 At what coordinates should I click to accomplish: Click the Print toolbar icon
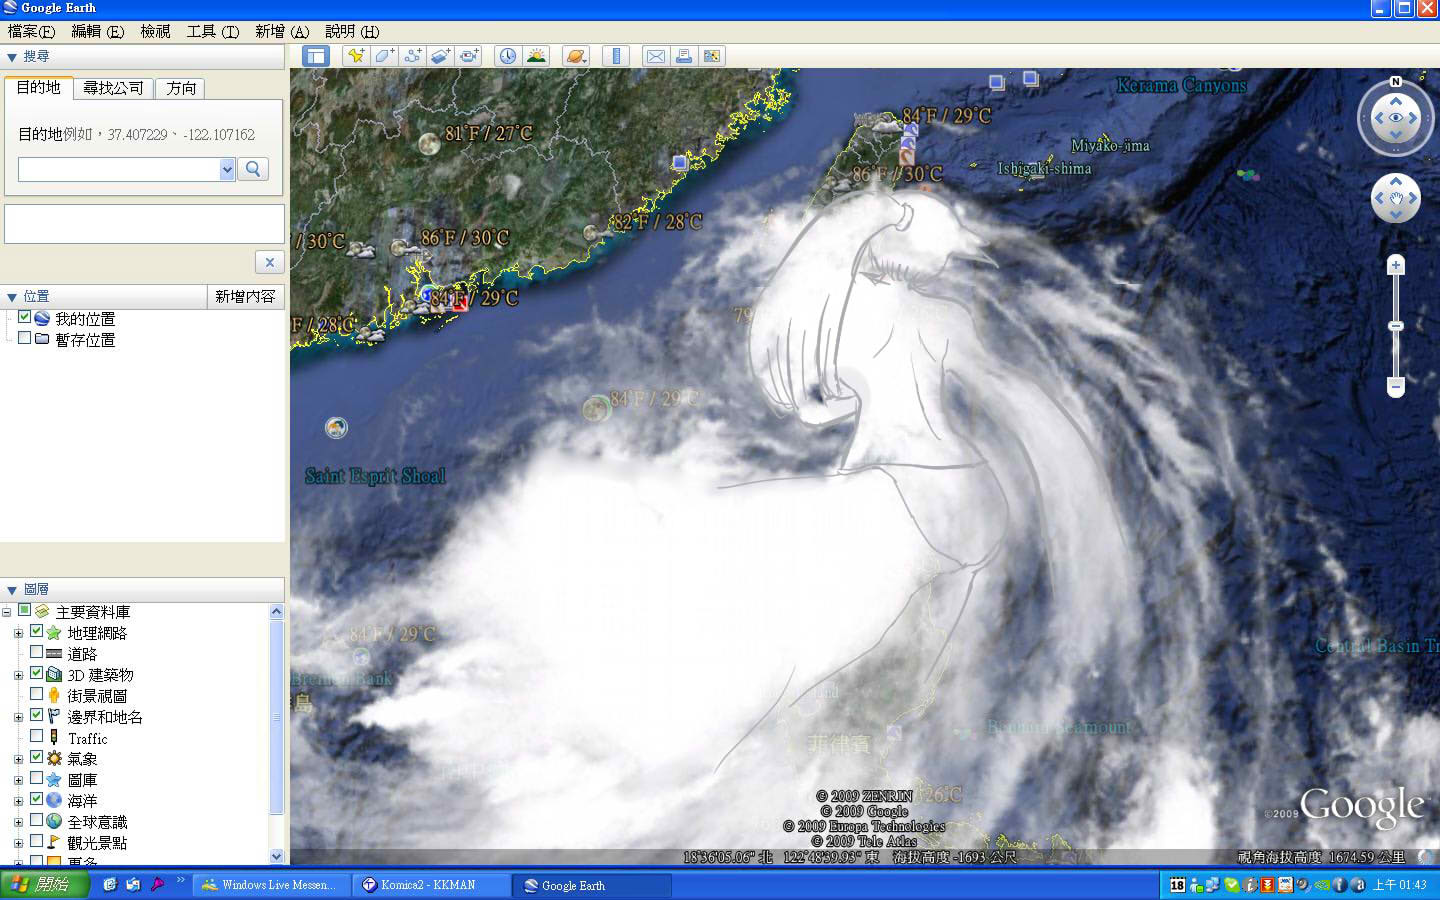tap(684, 56)
